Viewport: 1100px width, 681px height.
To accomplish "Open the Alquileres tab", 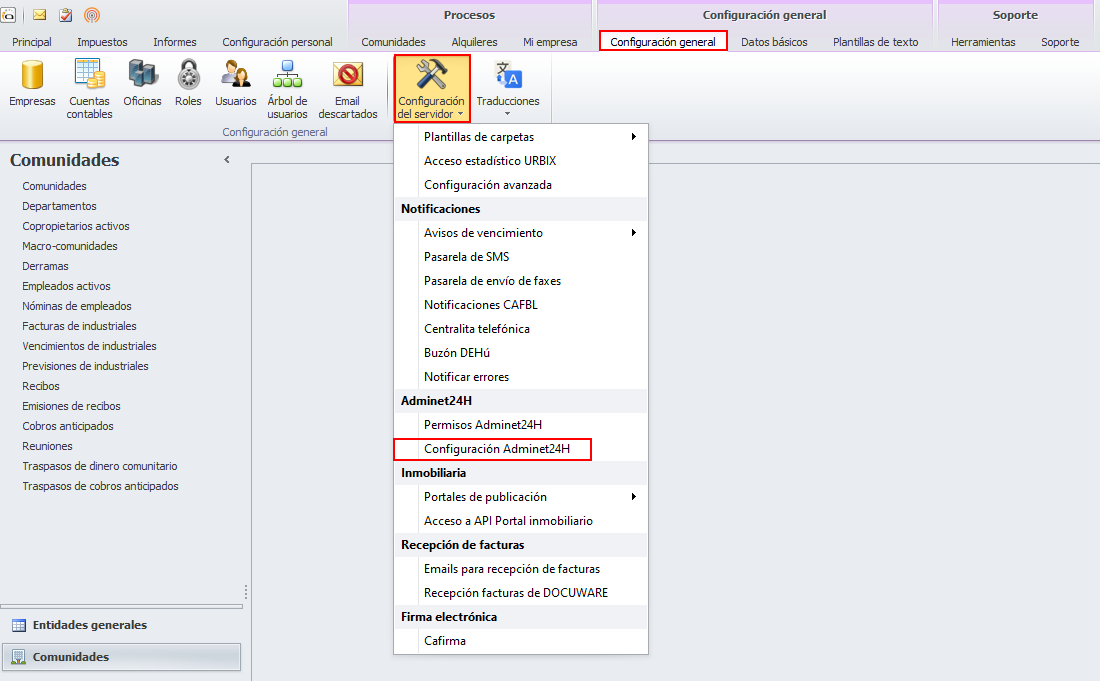I will click(474, 42).
